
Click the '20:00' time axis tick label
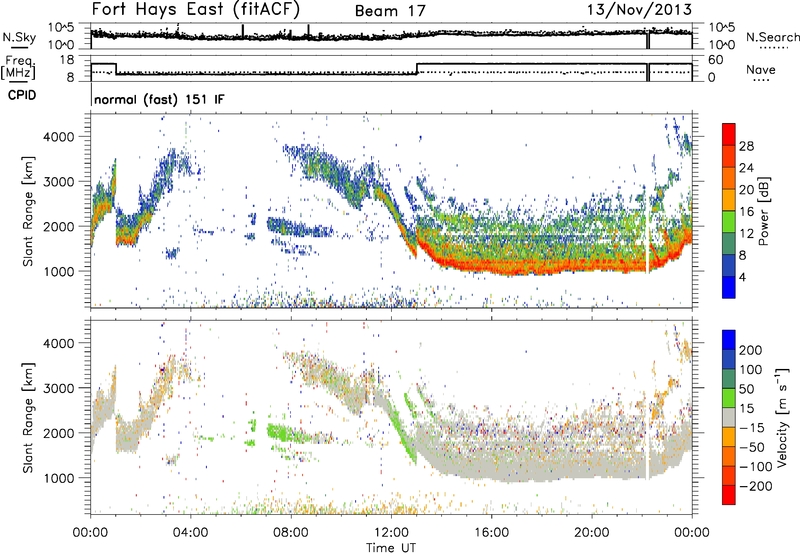(592, 533)
